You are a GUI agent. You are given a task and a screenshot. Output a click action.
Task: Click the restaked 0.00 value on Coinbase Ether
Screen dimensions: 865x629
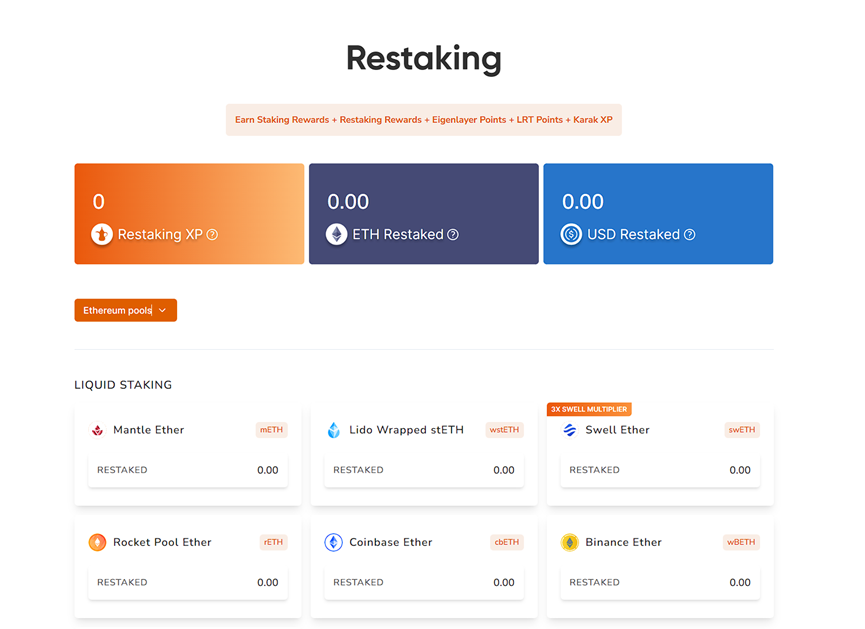[x=504, y=582]
